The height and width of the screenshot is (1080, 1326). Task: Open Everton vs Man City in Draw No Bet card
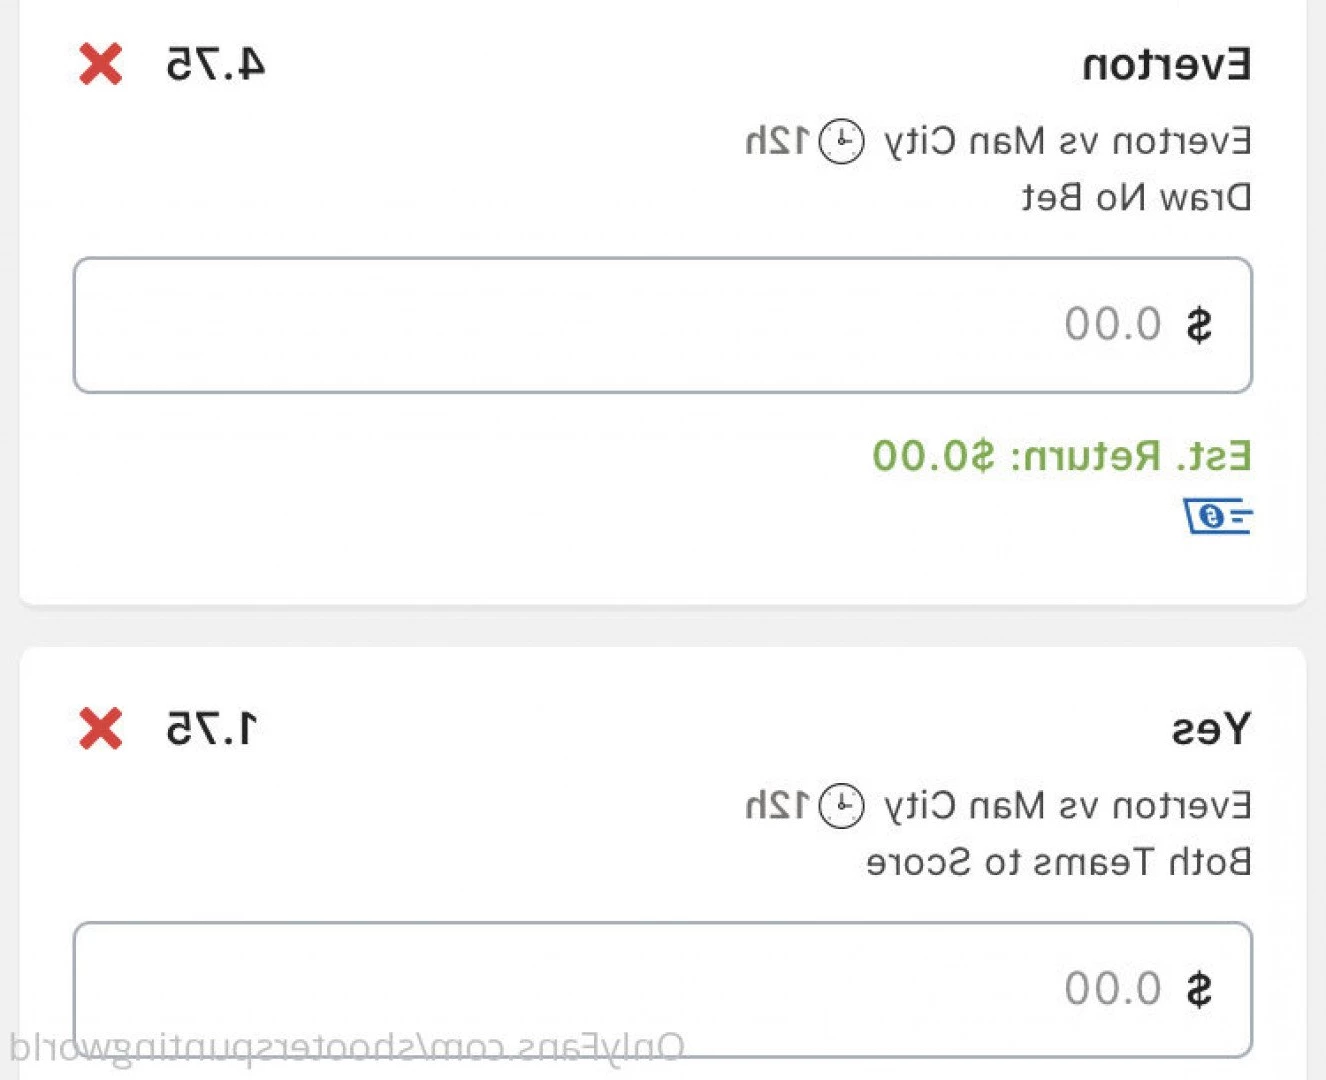tap(1067, 142)
